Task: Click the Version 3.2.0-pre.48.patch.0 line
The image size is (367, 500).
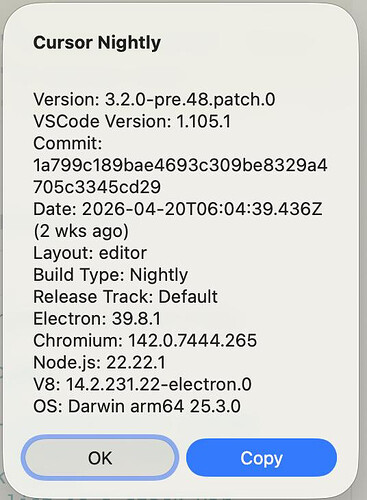Action: [x=154, y=99]
